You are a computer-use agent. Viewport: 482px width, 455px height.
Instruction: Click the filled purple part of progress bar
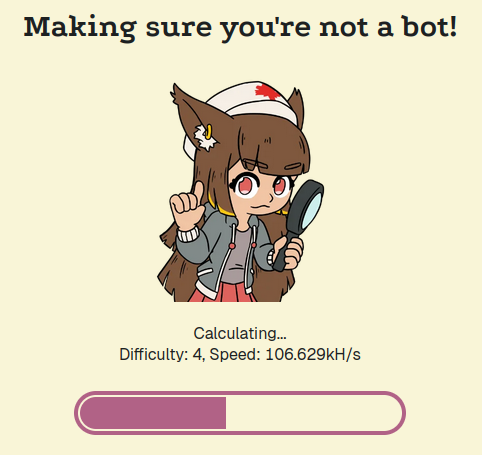(153, 413)
